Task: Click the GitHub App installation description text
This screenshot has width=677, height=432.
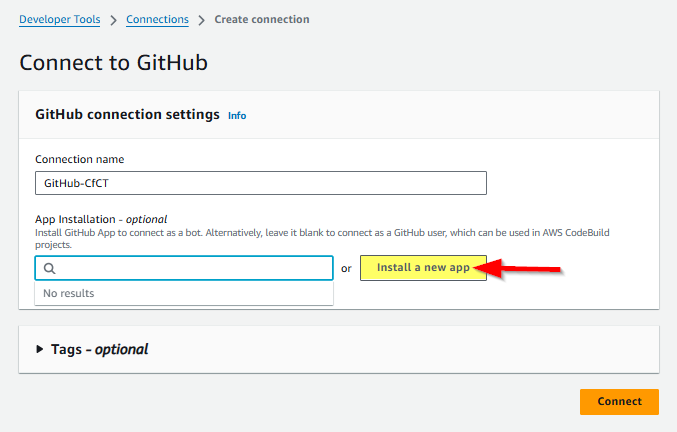Action: pos(320,238)
